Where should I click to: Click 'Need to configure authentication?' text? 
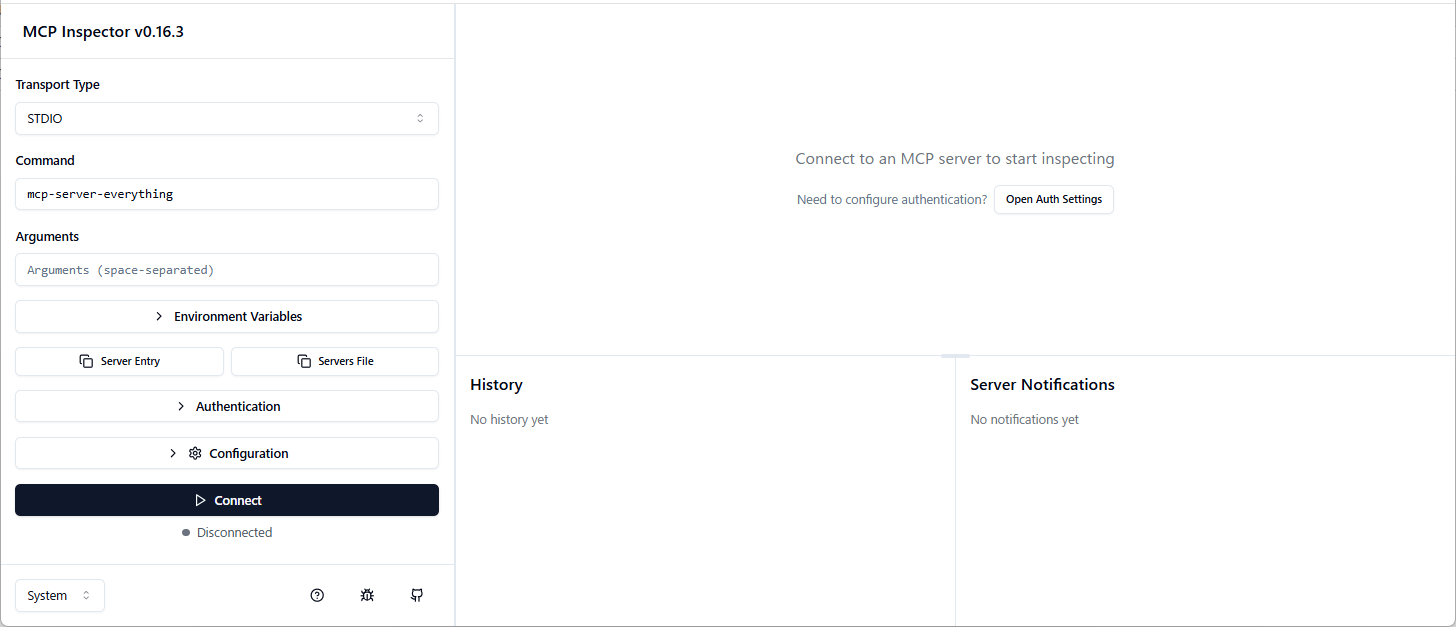pyautogui.click(x=892, y=199)
